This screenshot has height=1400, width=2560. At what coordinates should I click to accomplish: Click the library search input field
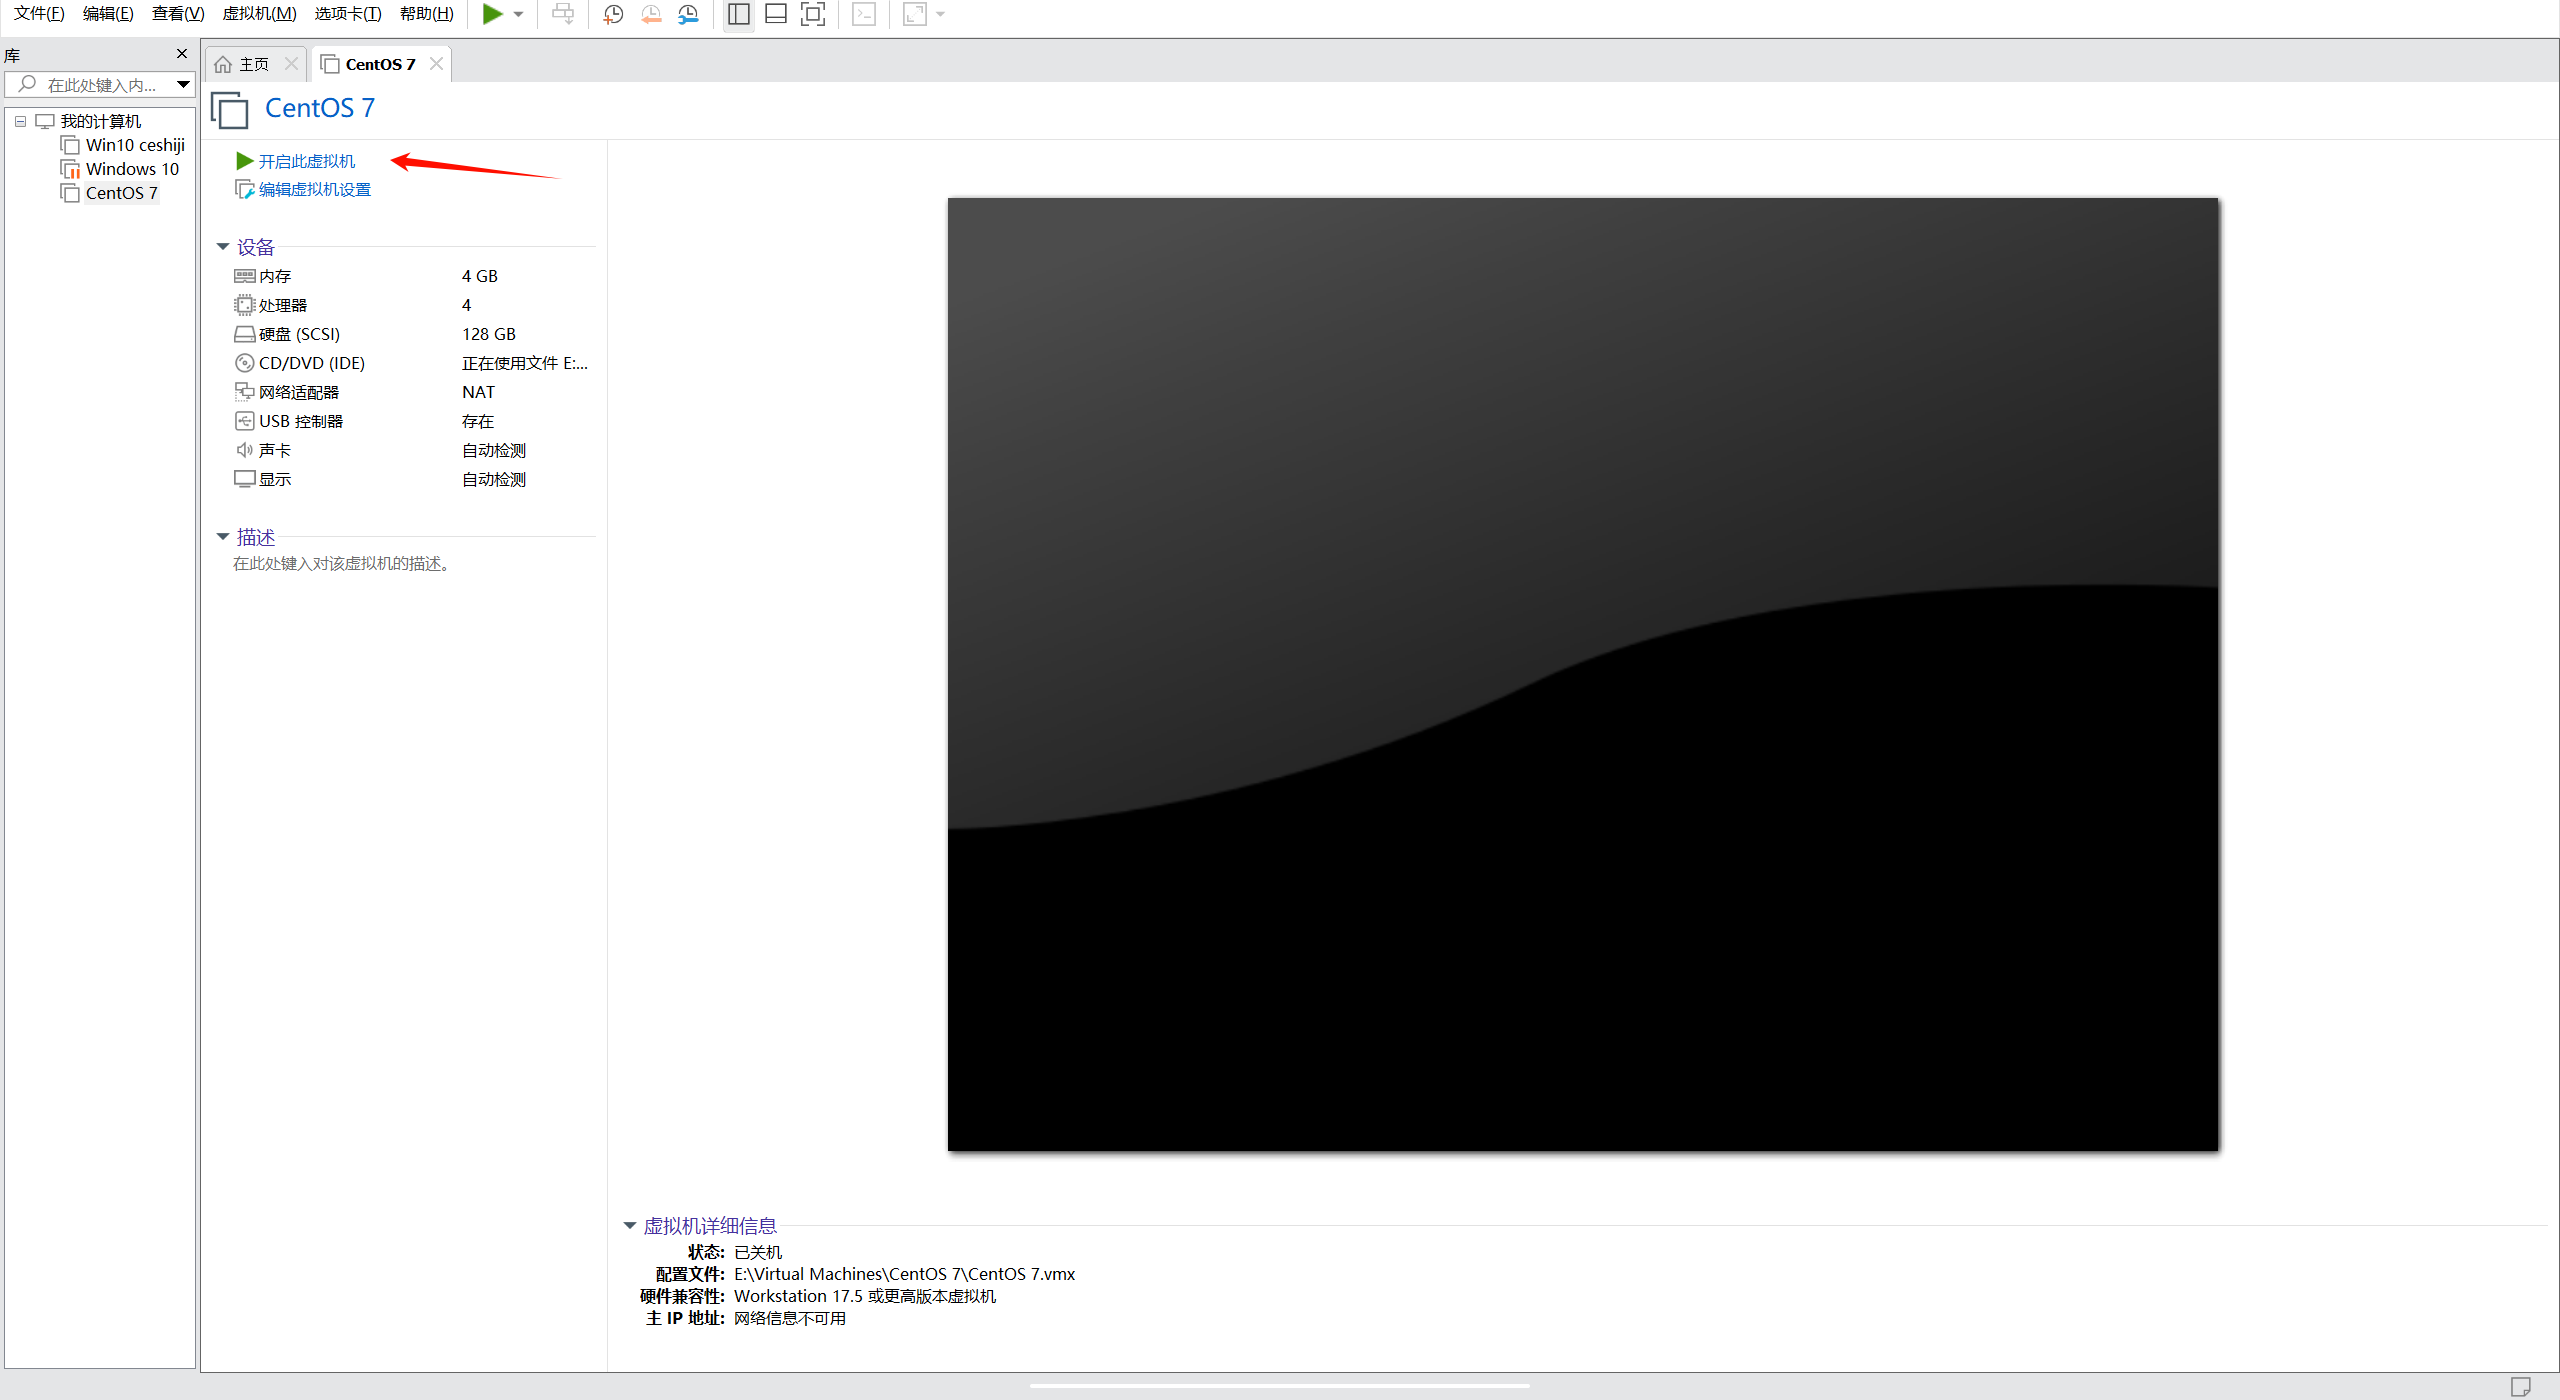point(102,85)
